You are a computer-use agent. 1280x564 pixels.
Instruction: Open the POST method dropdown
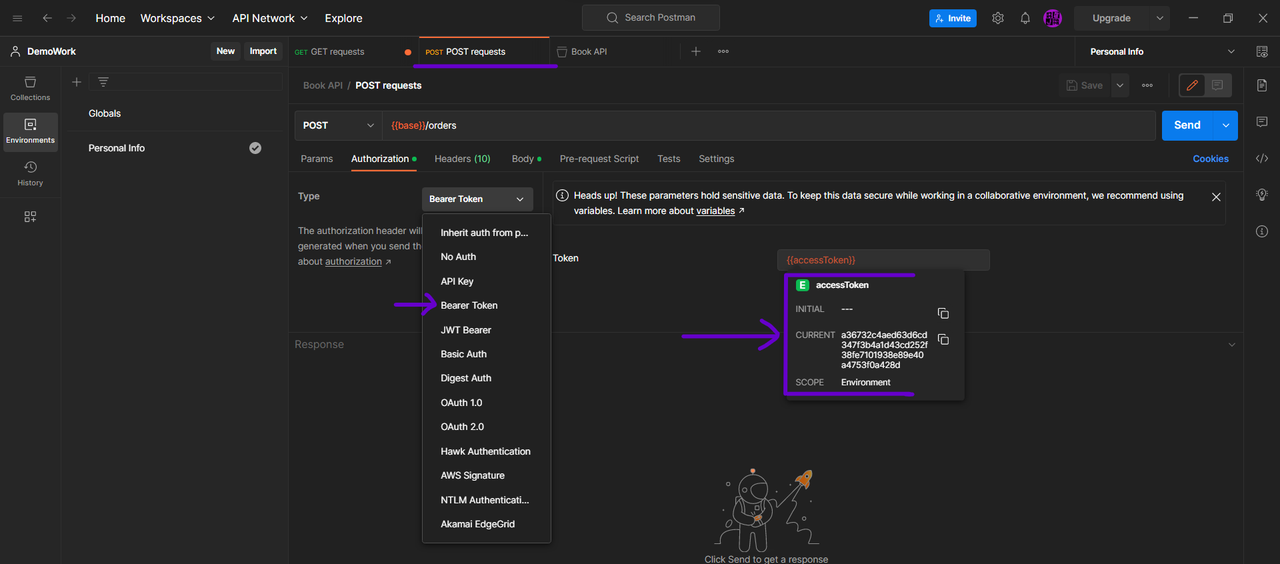338,125
